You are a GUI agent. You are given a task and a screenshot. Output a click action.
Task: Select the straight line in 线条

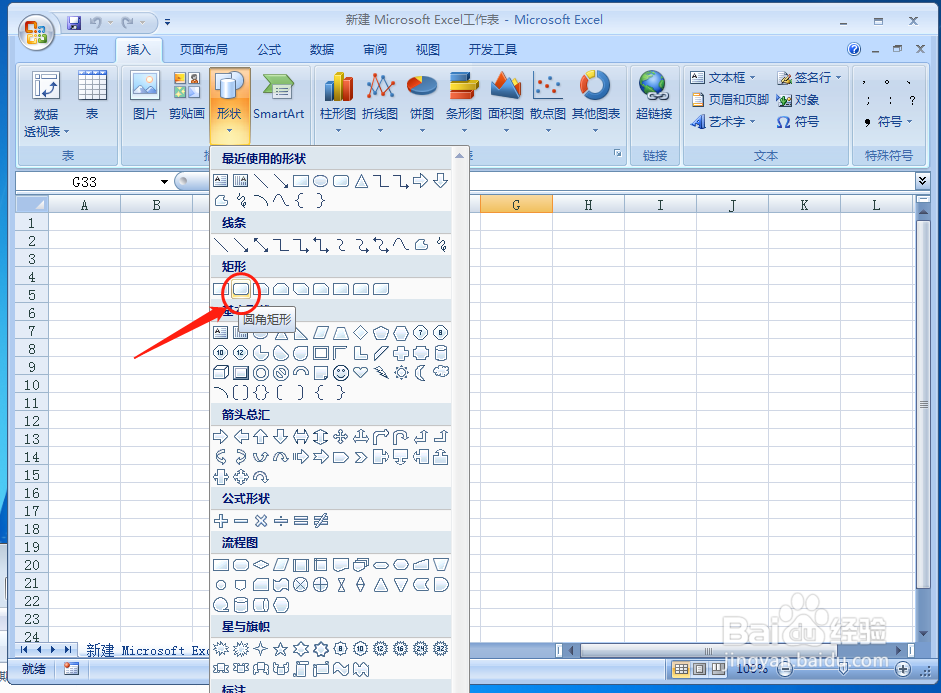pos(221,245)
